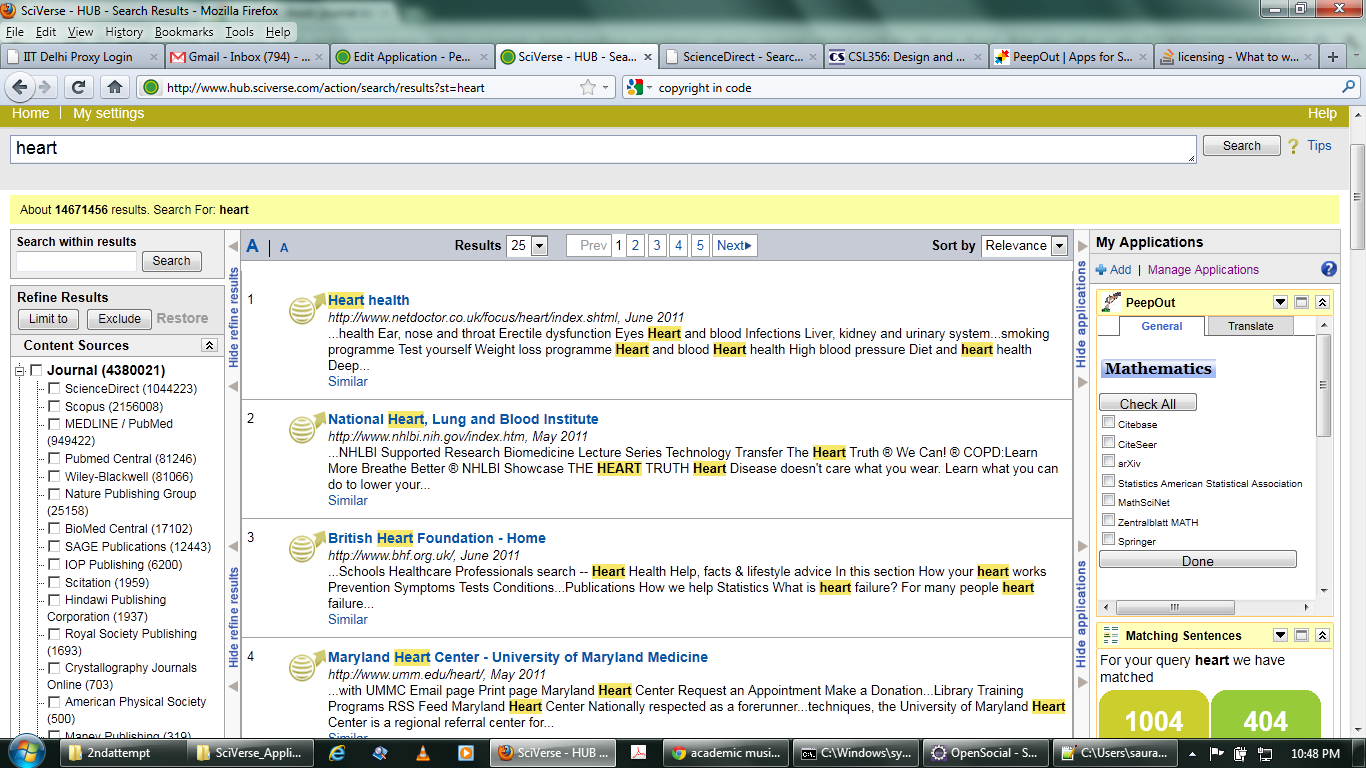Open the results-per-page 25 dropdown

click(x=539, y=246)
